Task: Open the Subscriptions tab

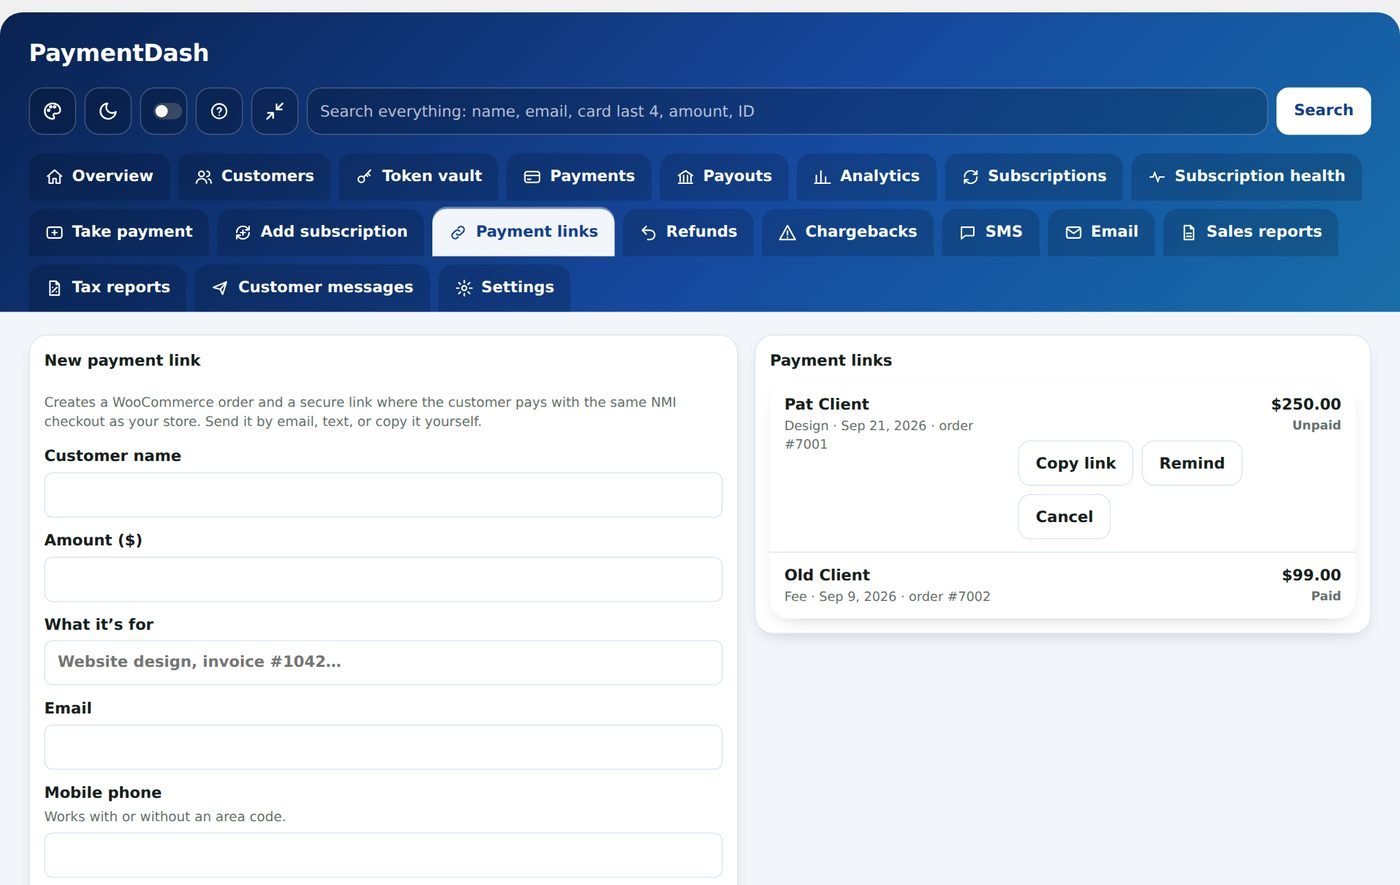Action: pos(1034,176)
